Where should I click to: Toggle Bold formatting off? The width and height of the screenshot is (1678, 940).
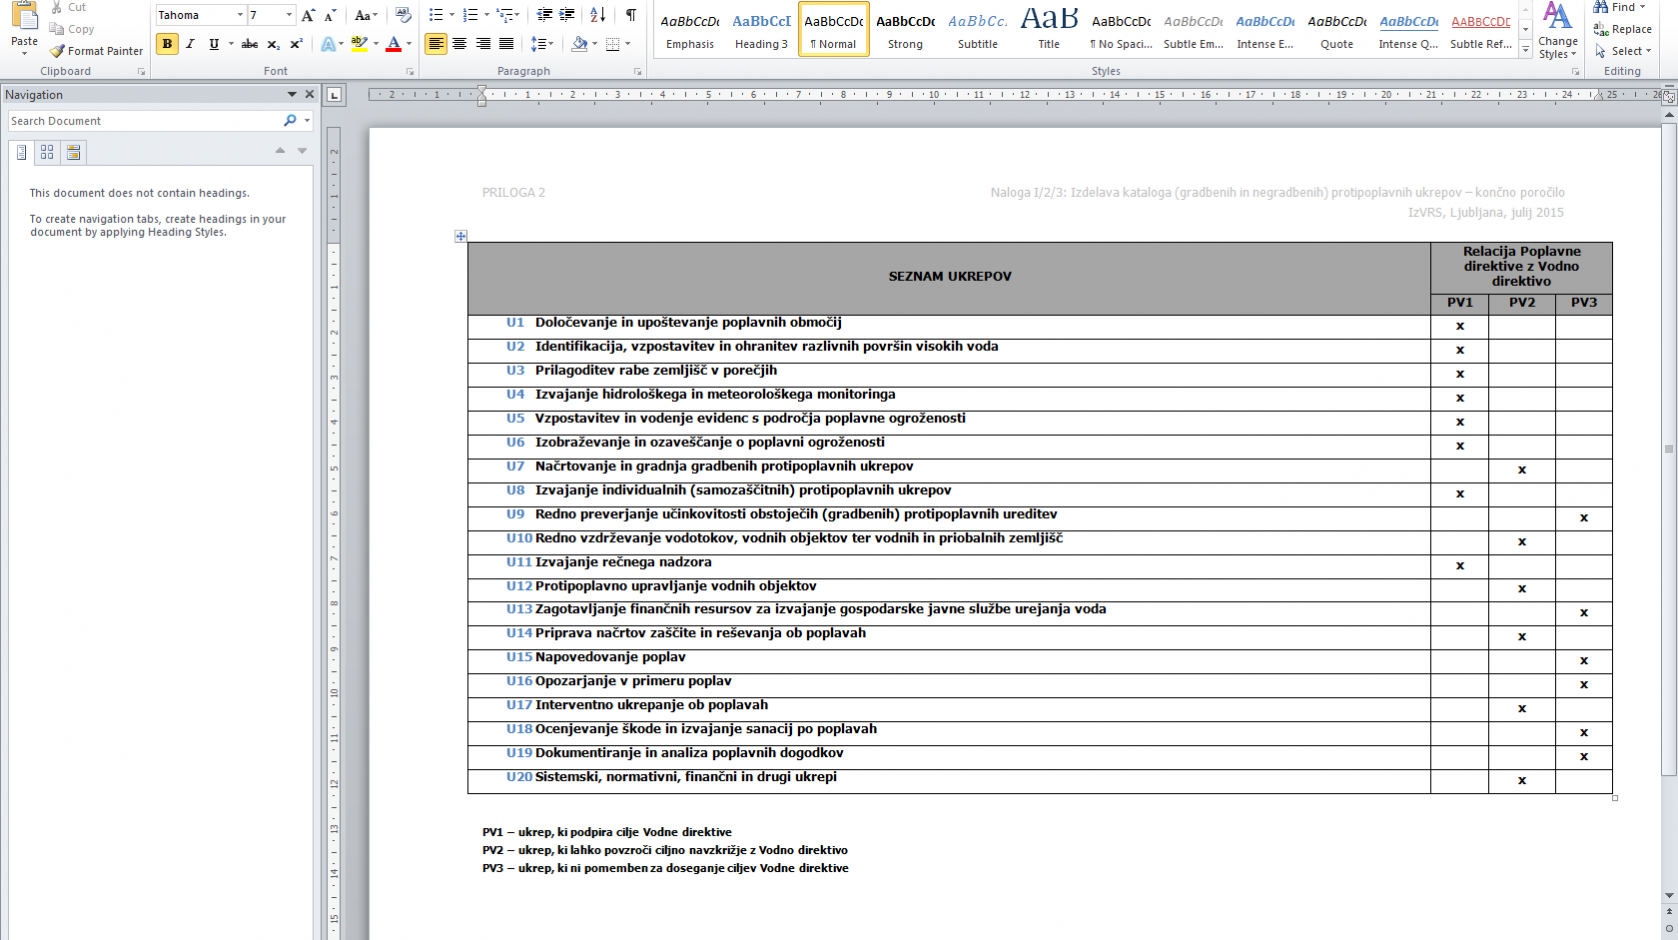[167, 44]
